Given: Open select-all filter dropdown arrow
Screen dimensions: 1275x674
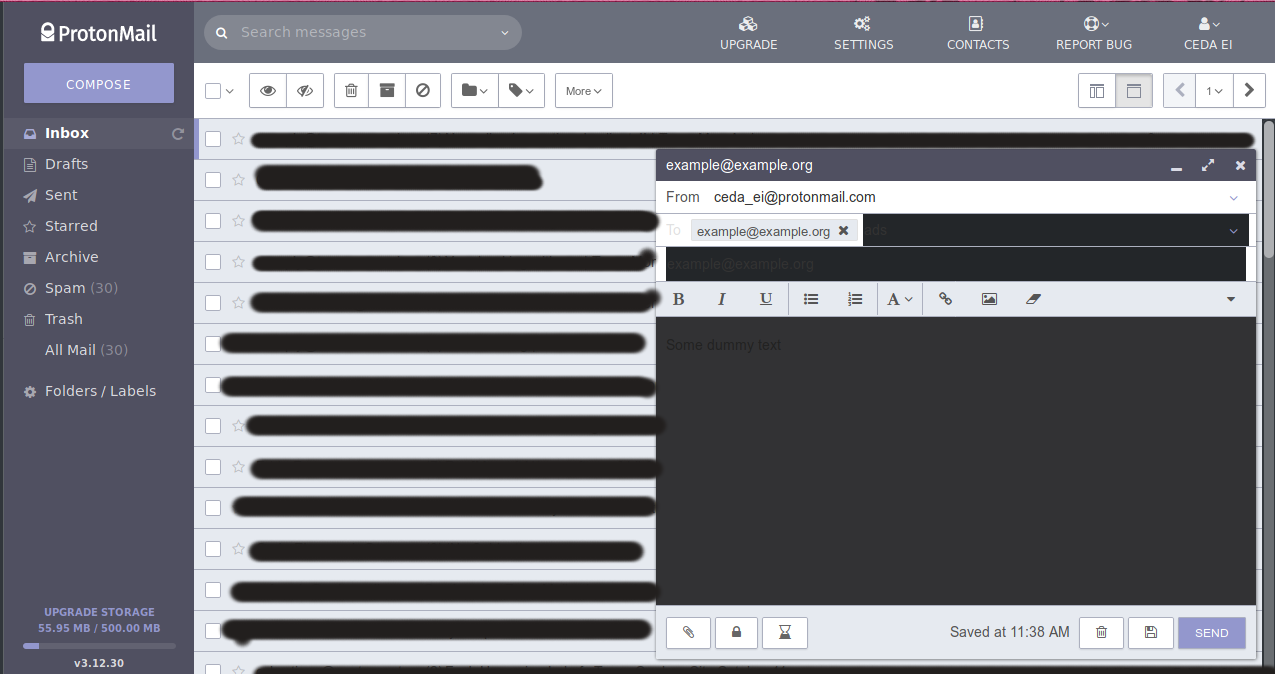Looking at the screenshot, I should (x=230, y=92).
